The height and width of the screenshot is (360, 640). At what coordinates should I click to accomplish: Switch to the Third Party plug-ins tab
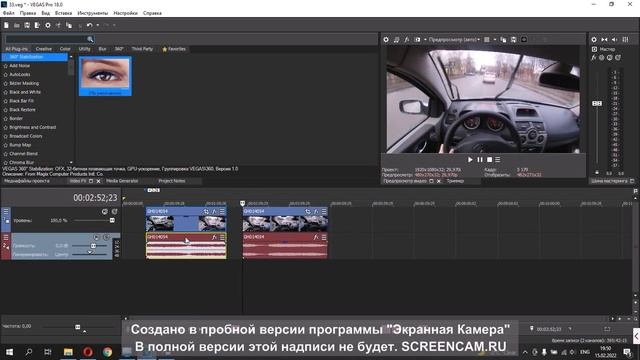point(142,49)
